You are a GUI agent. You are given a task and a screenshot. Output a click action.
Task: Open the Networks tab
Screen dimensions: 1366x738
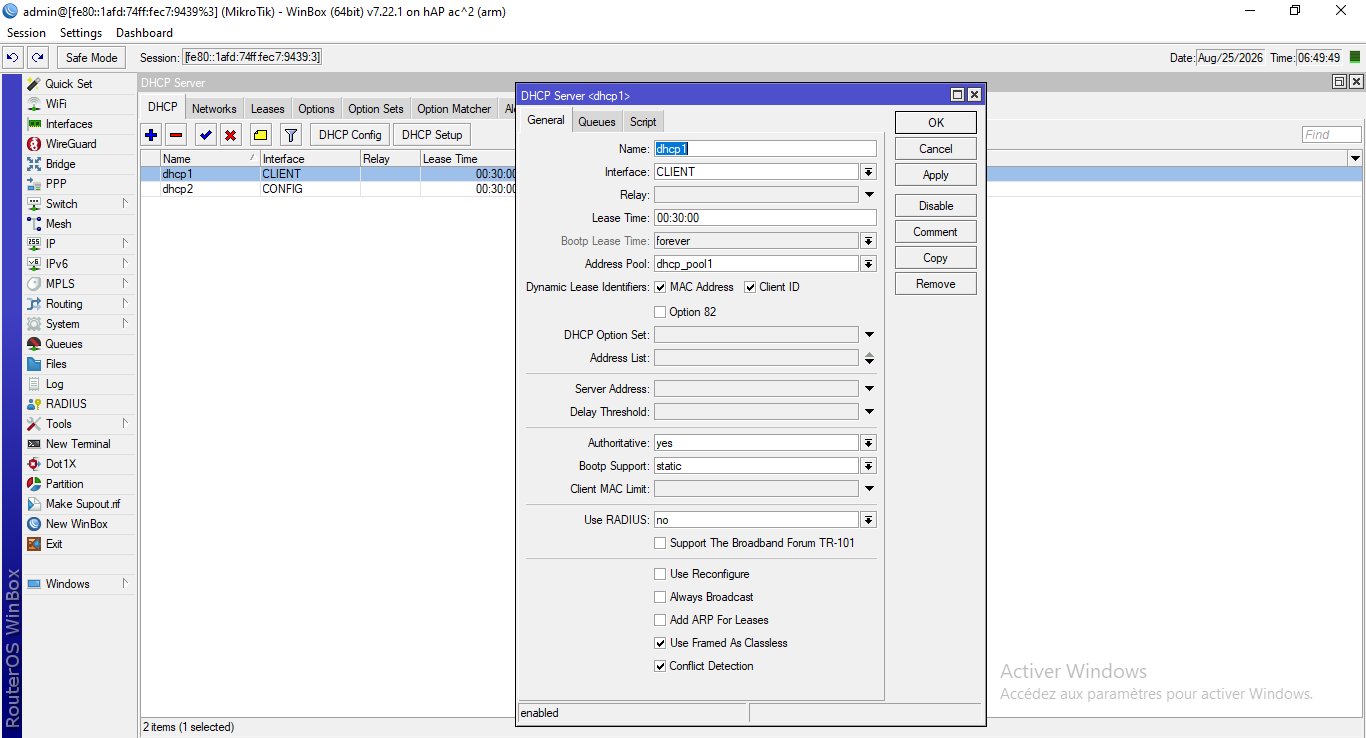214,109
